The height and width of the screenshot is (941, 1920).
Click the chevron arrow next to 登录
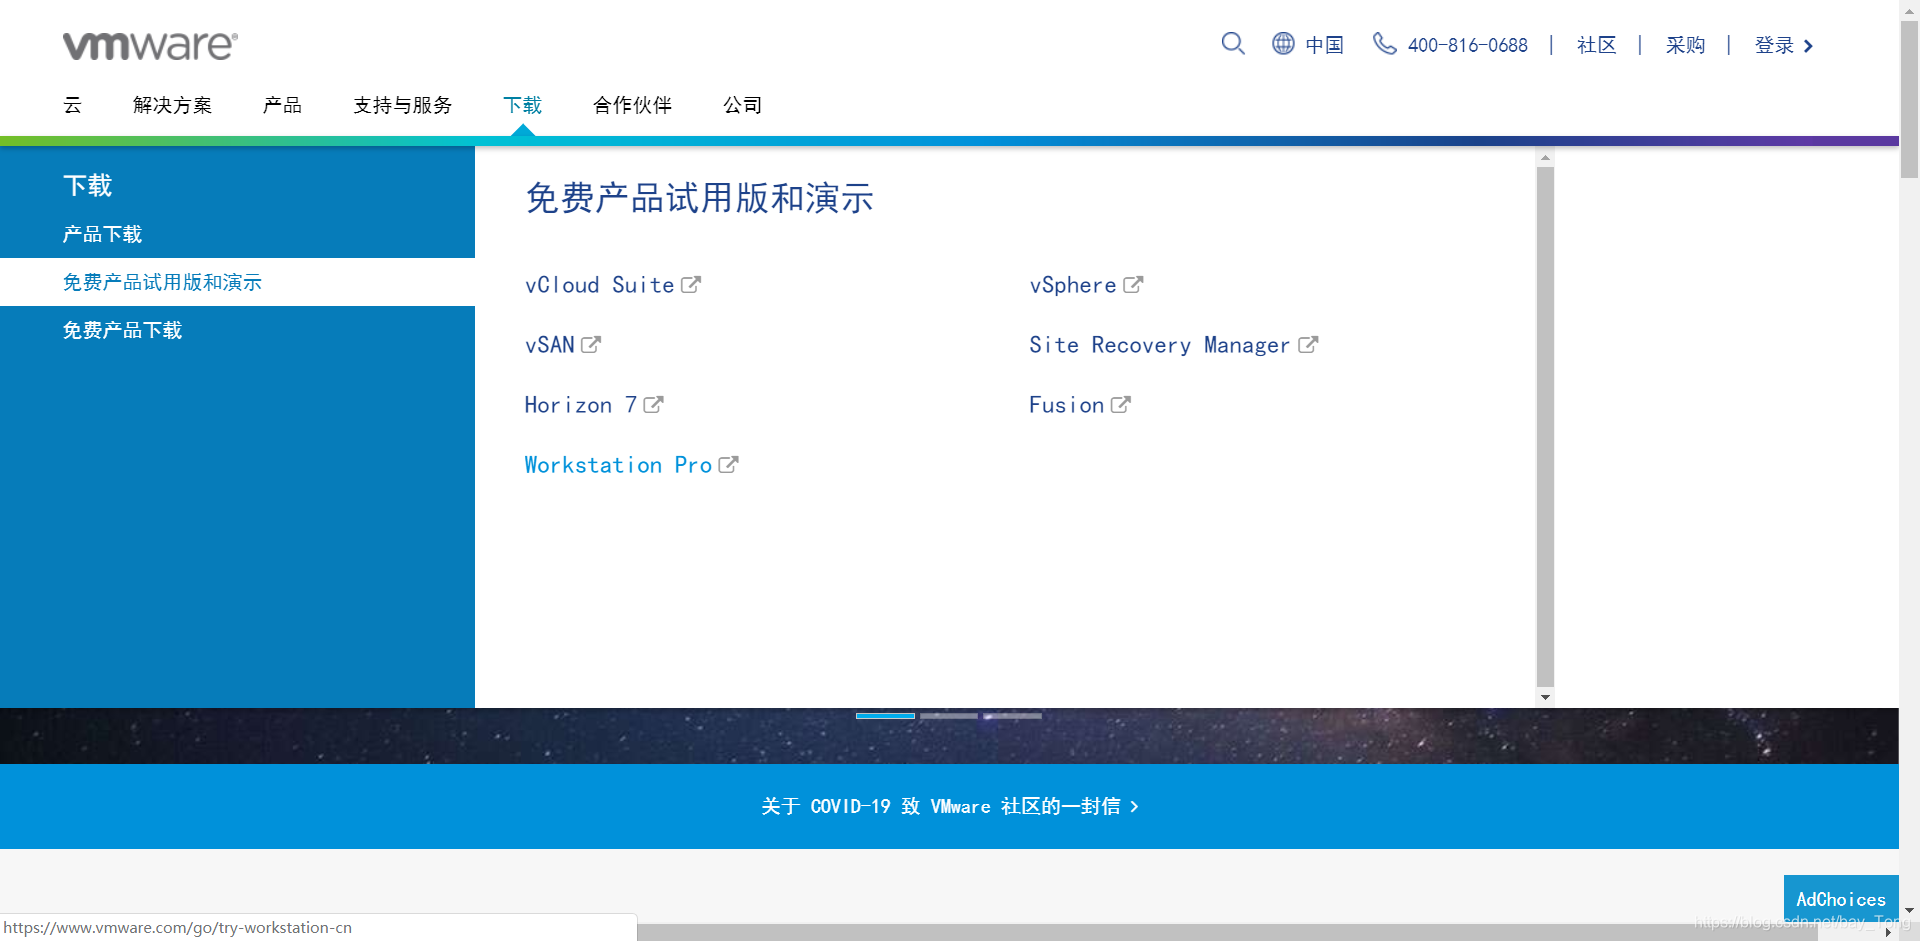point(1808,46)
